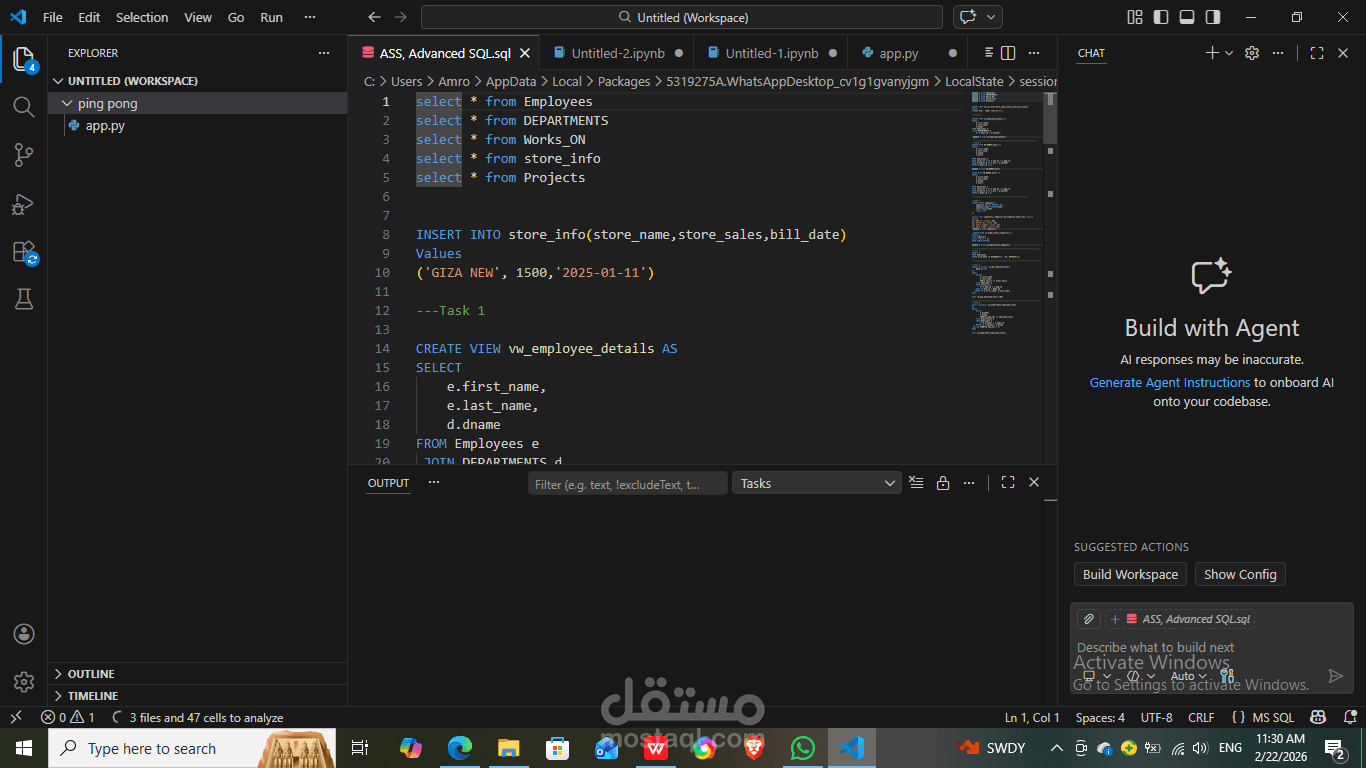Open File Explorer from the taskbar

coord(508,747)
